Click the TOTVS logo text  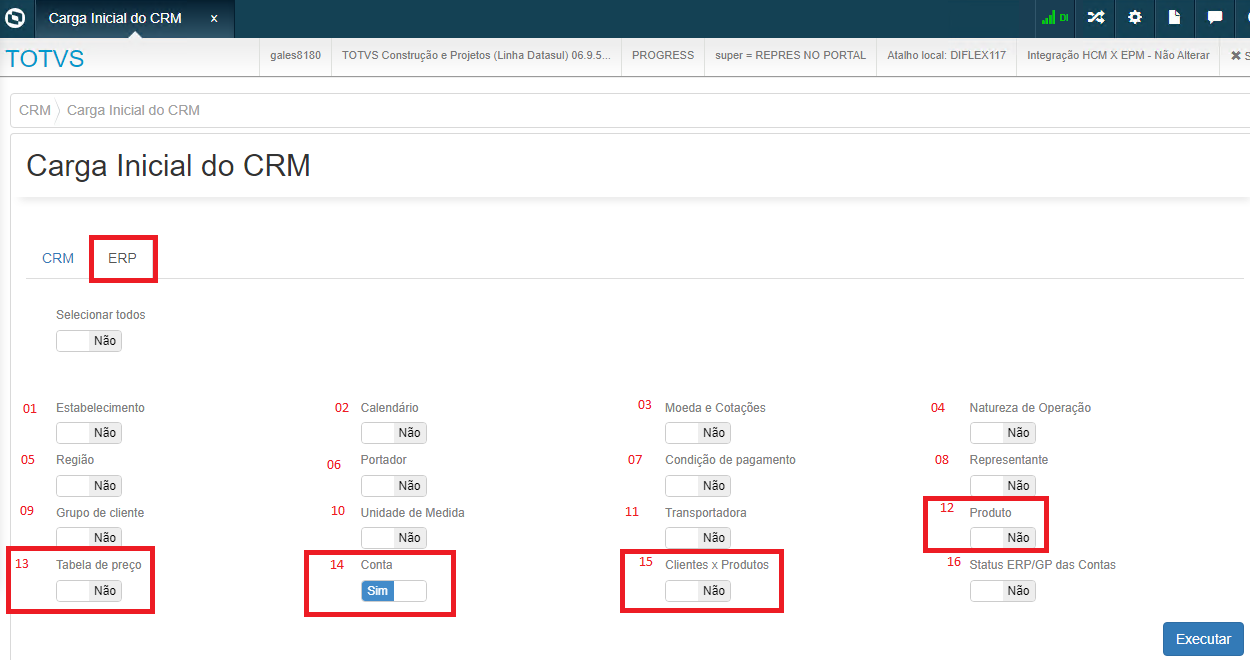click(x=45, y=59)
